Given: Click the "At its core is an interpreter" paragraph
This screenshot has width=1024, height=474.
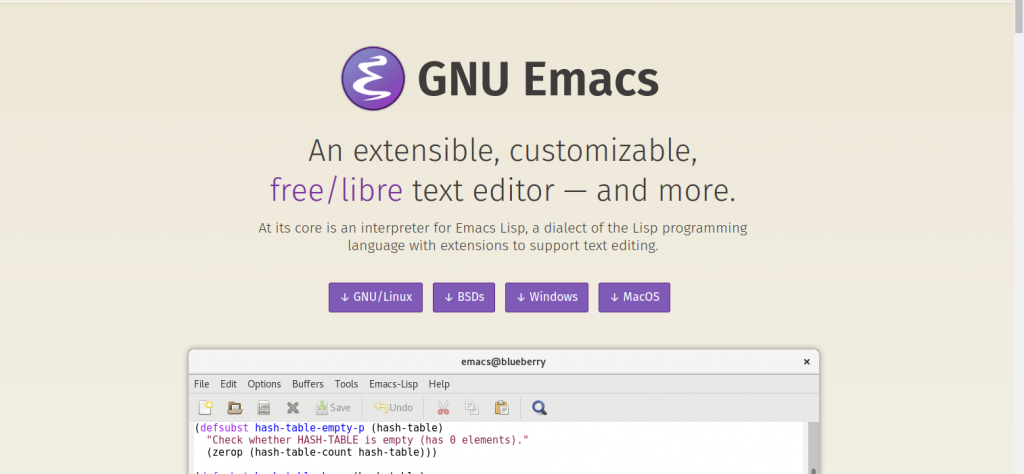Looking at the screenshot, I should click(503, 237).
